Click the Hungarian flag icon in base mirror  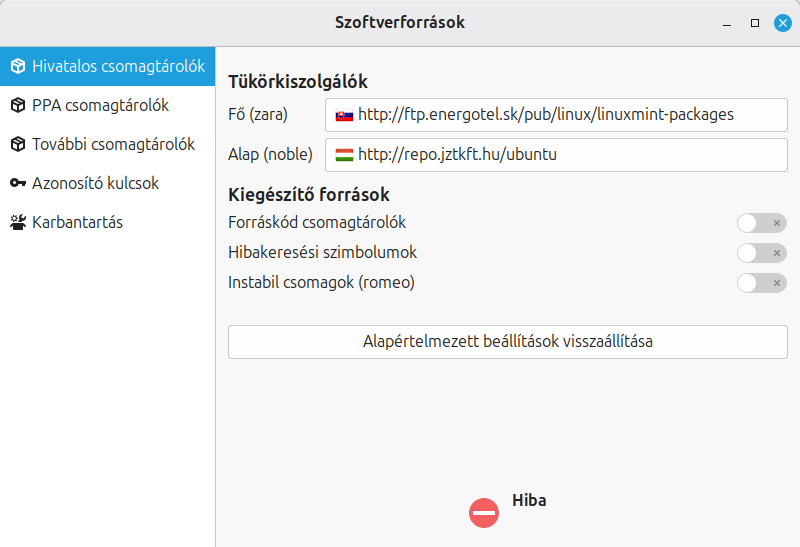[344, 155]
